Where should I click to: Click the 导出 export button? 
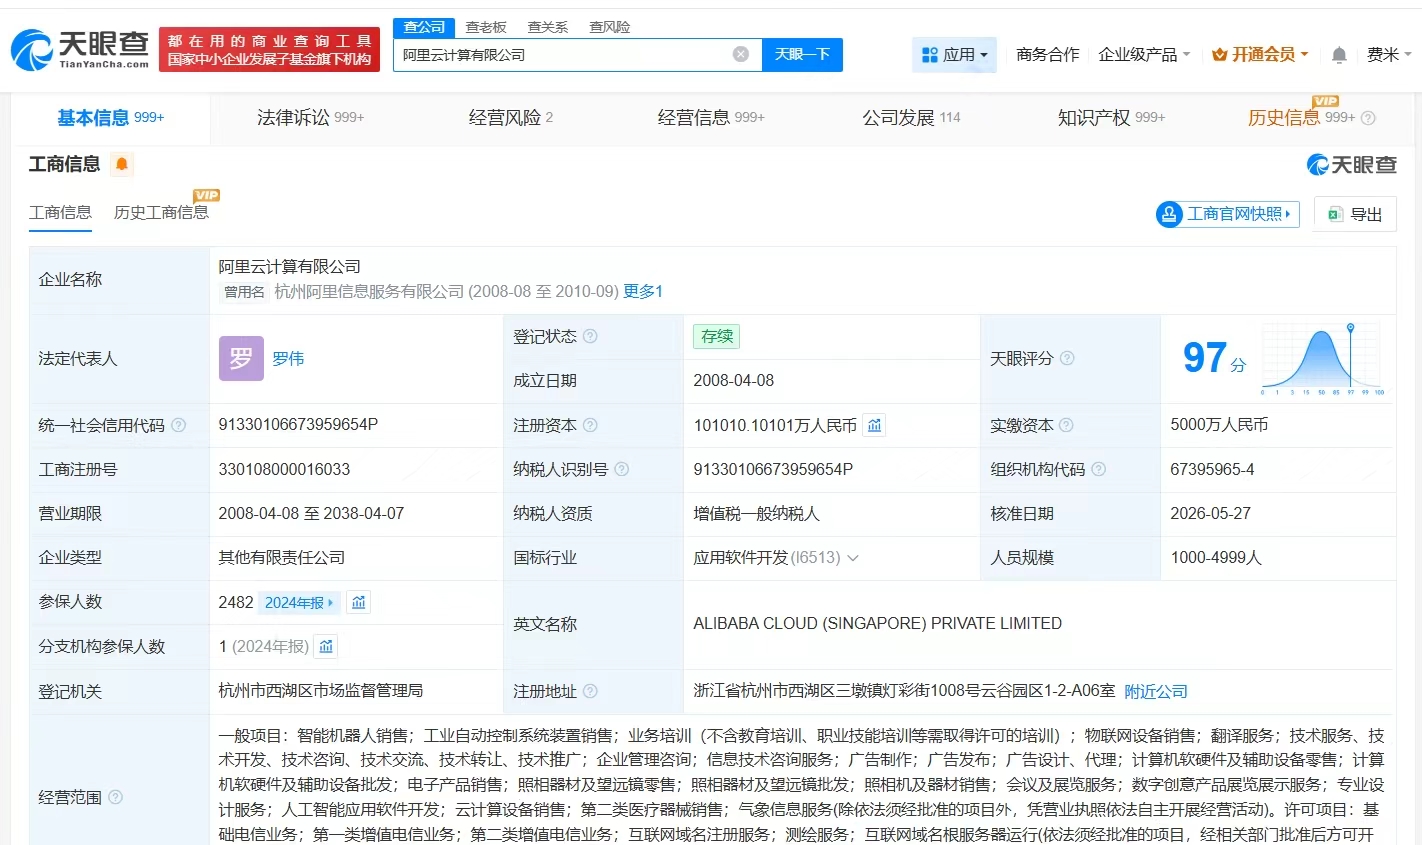click(x=1355, y=214)
